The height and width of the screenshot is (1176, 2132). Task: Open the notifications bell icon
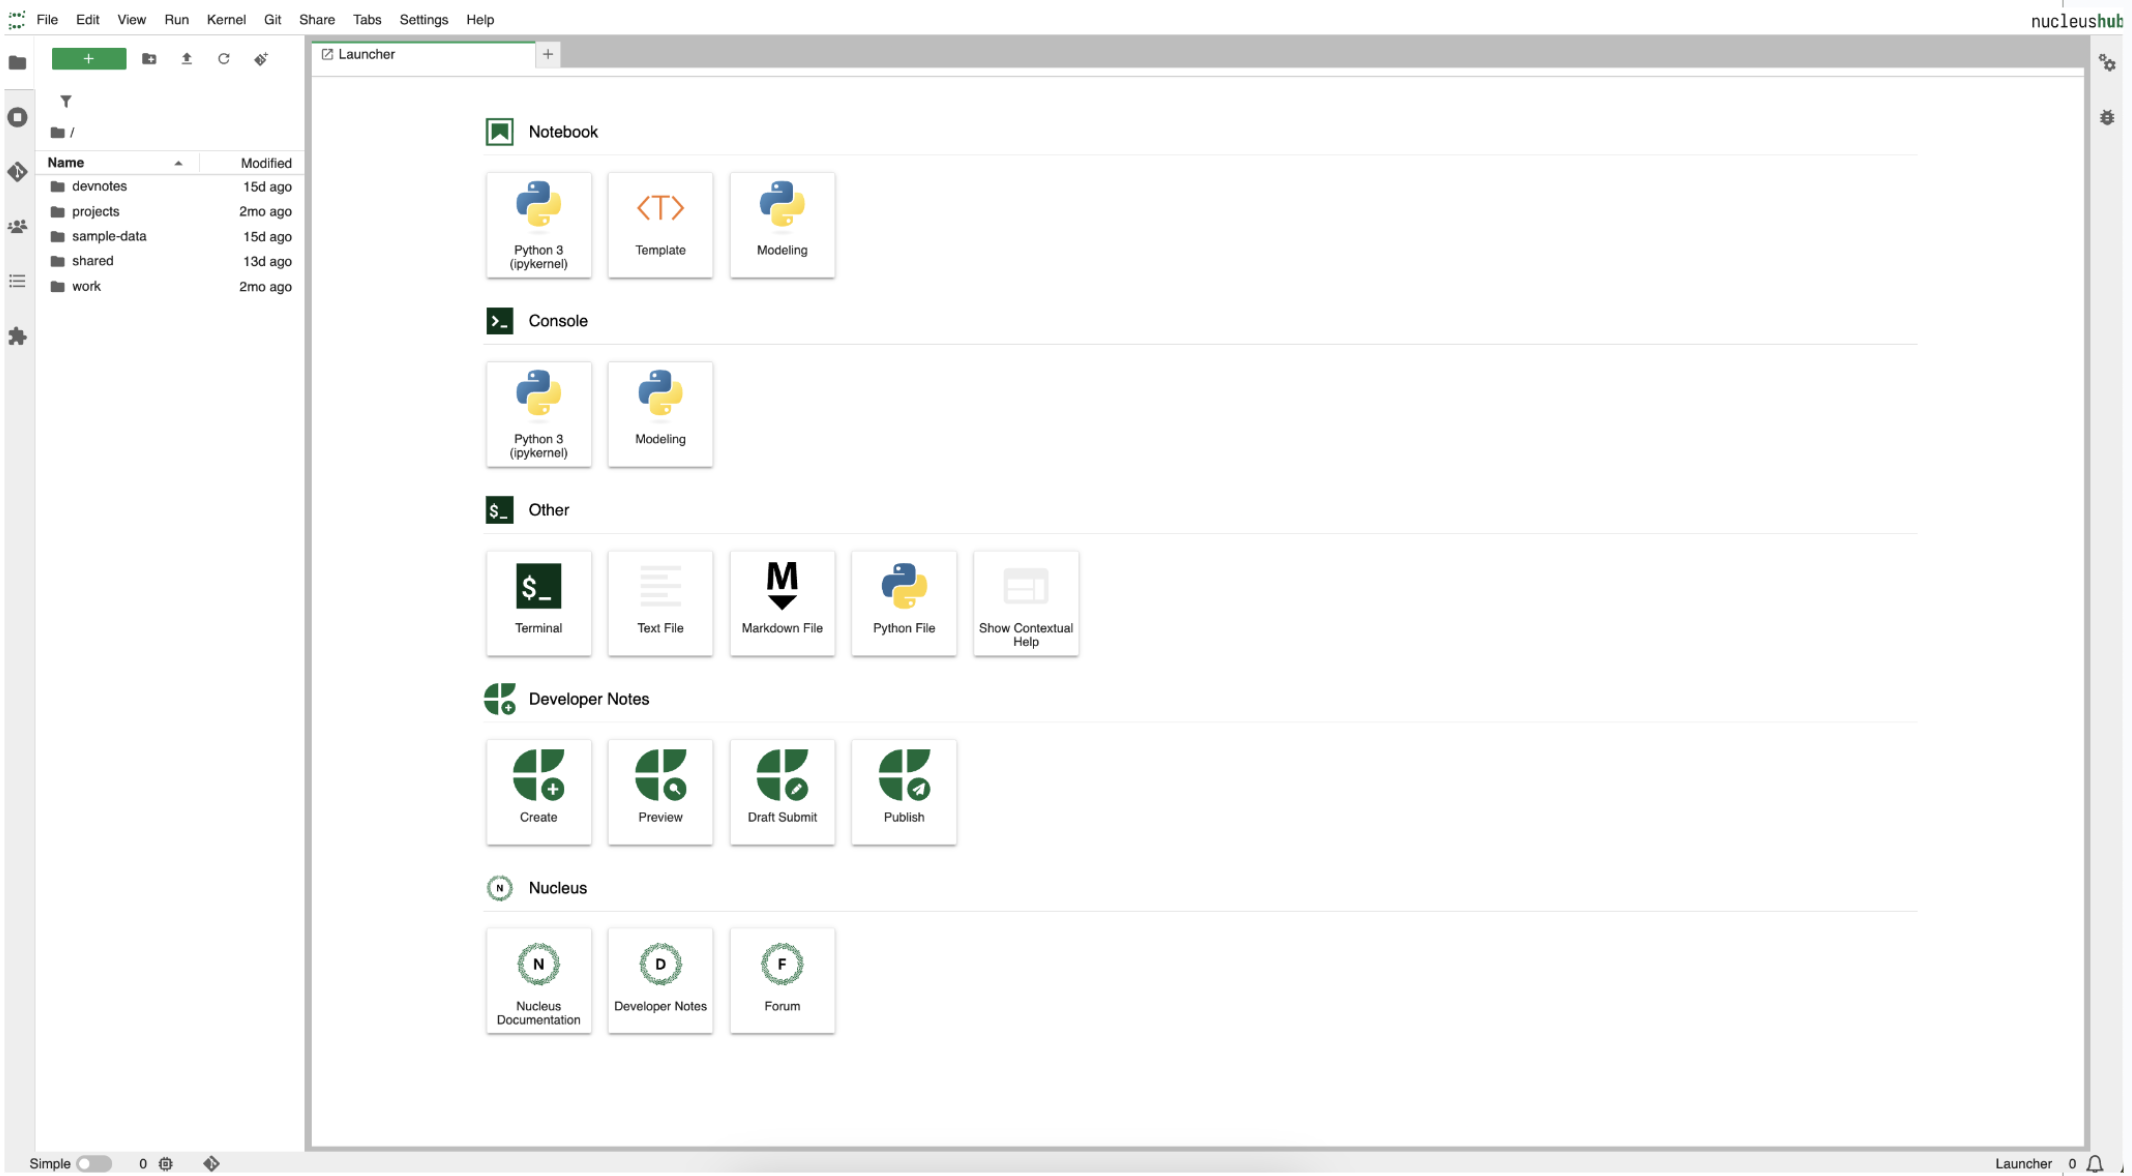coord(2095,1163)
